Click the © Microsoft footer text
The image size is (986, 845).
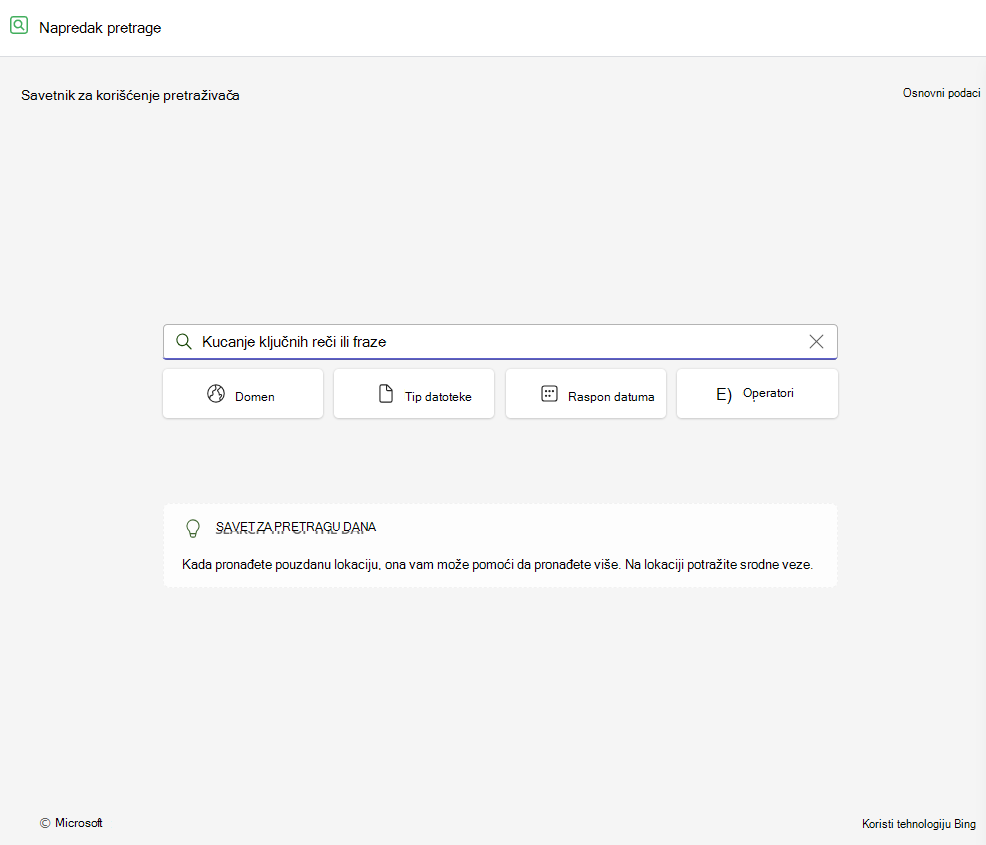(71, 823)
